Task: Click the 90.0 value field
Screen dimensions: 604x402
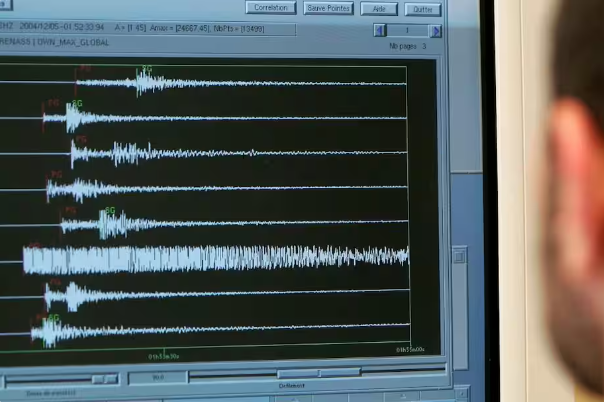Action: click(x=158, y=377)
